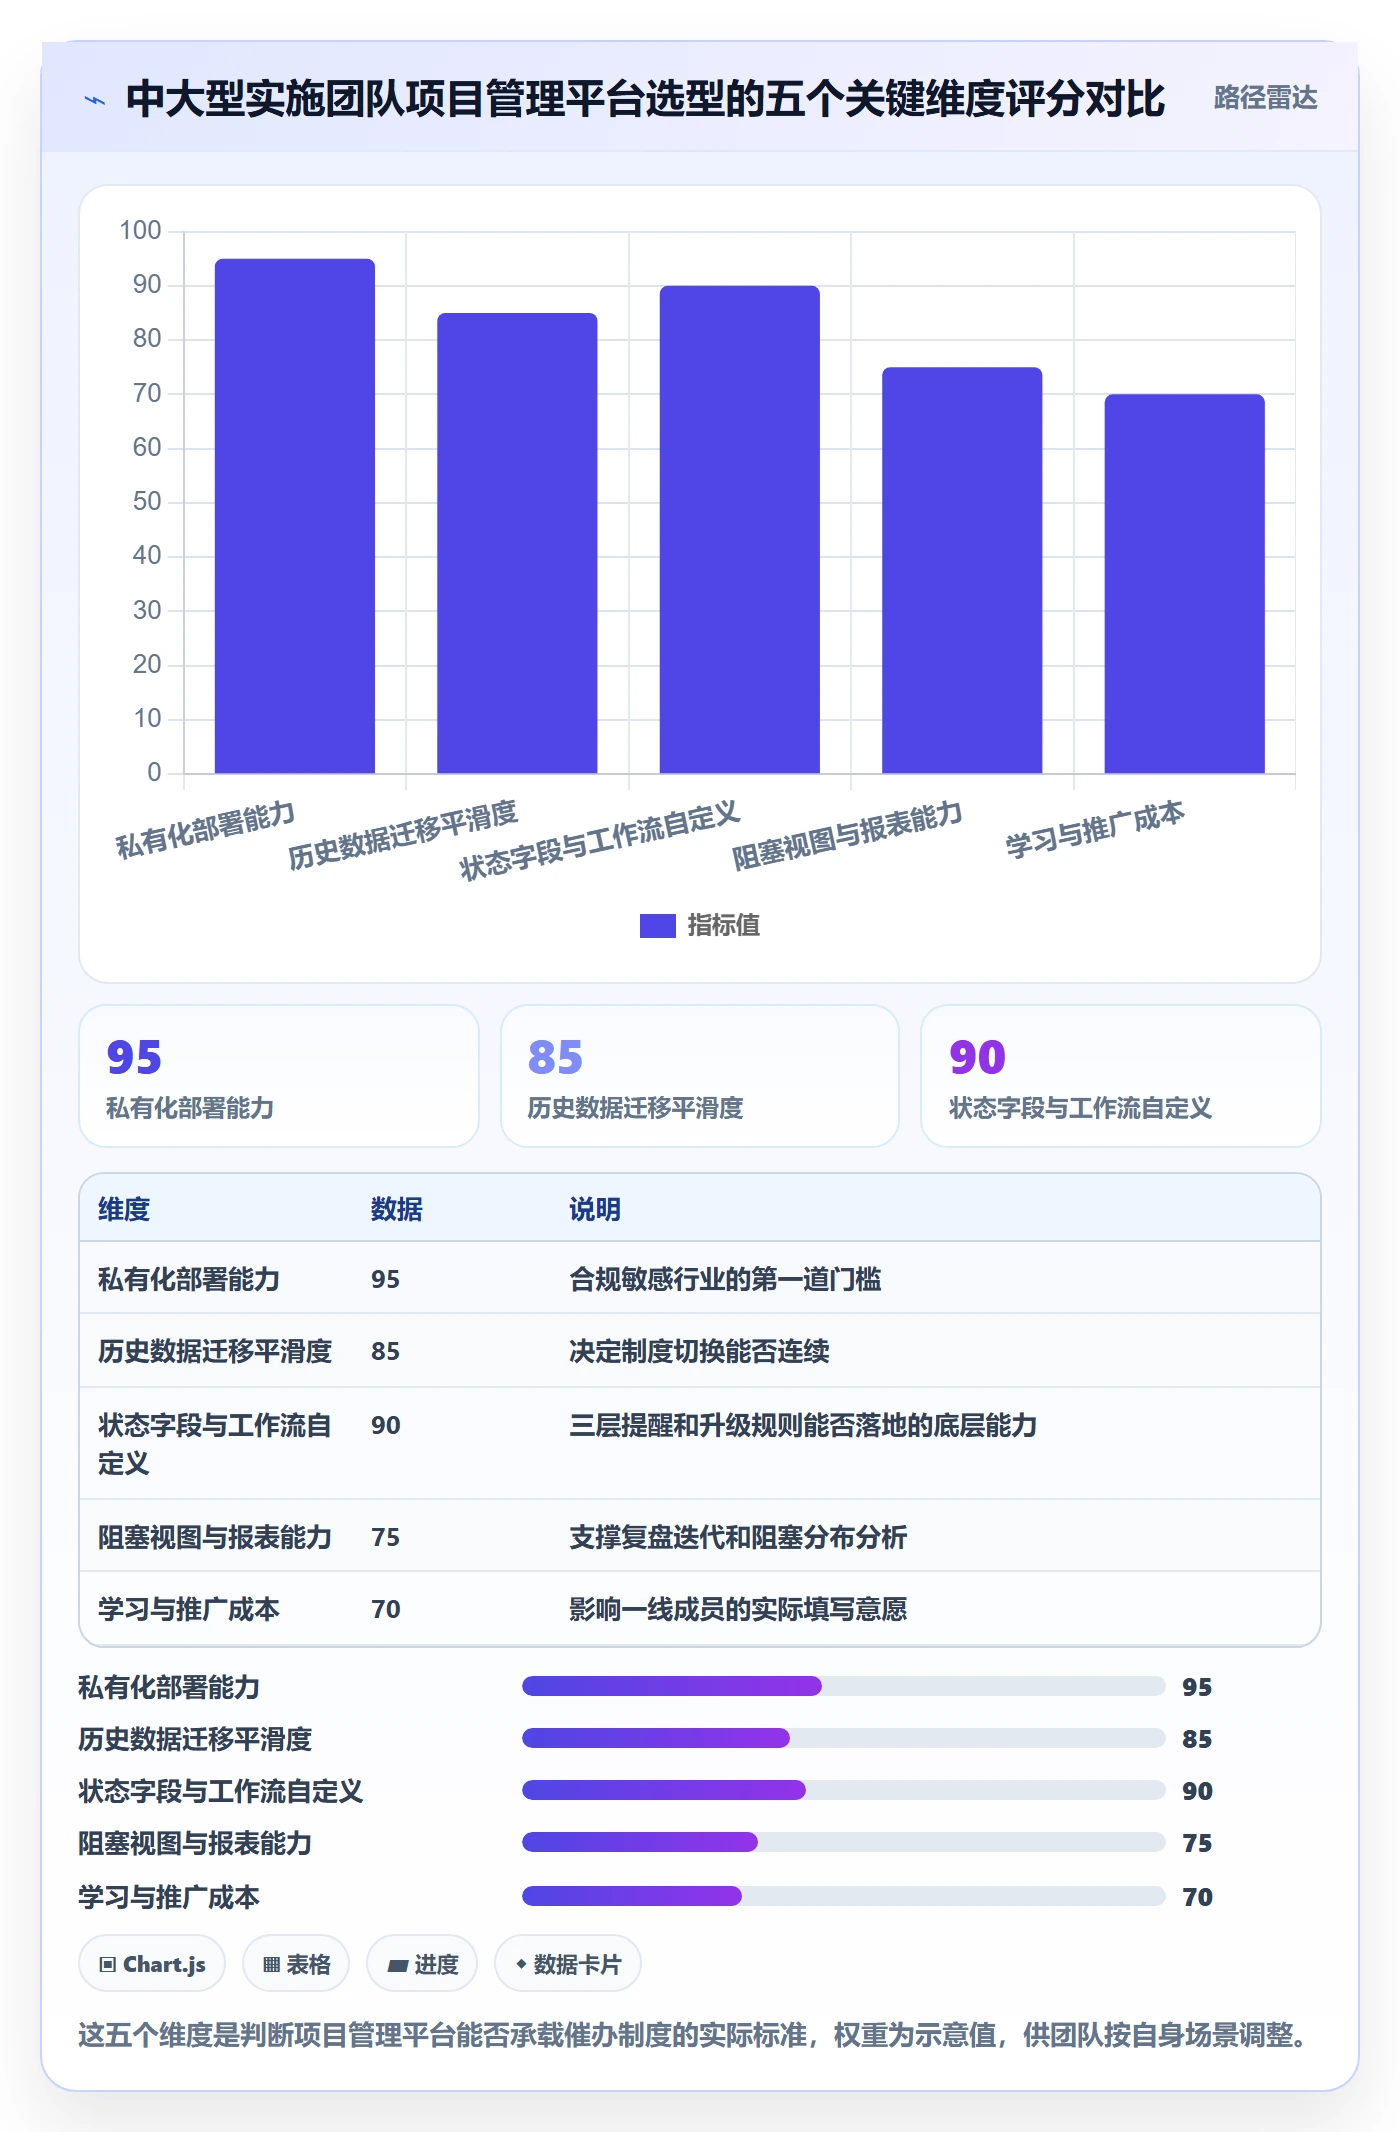Click the 历史数据迁移平滑度 progress bar
Screen dimensions: 1400x2132
pyautogui.click(x=843, y=1738)
